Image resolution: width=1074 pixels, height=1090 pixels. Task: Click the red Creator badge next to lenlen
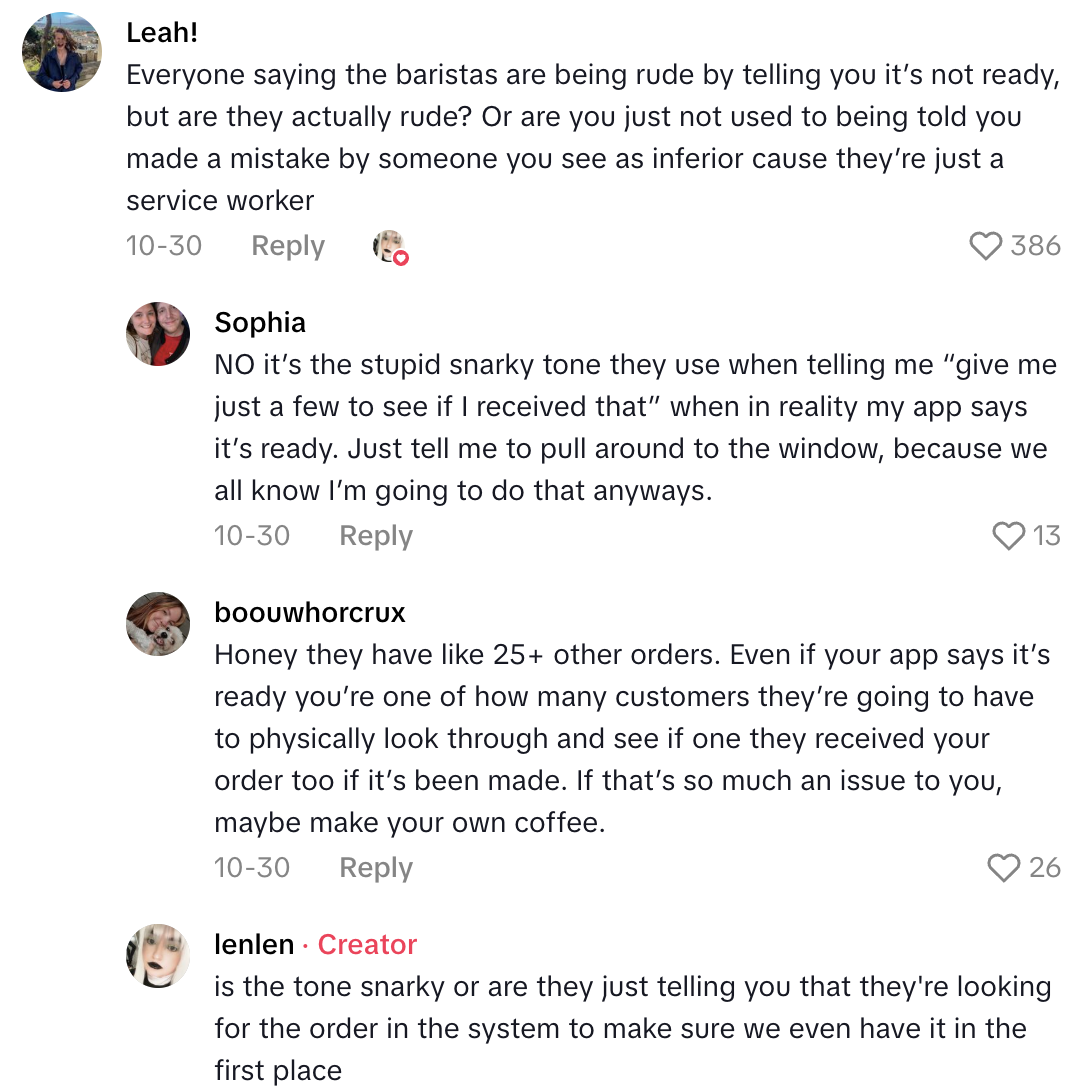tap(366, 944)
